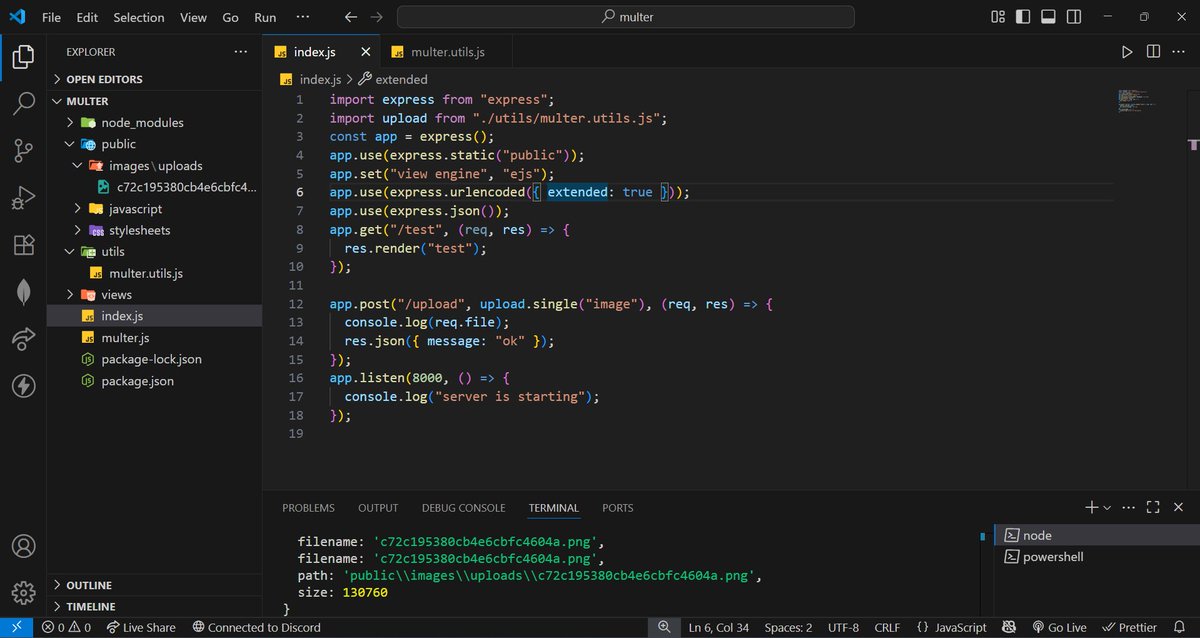Click the remote window status icon
The image size is (1200, 638).
[x=17, y=627]
